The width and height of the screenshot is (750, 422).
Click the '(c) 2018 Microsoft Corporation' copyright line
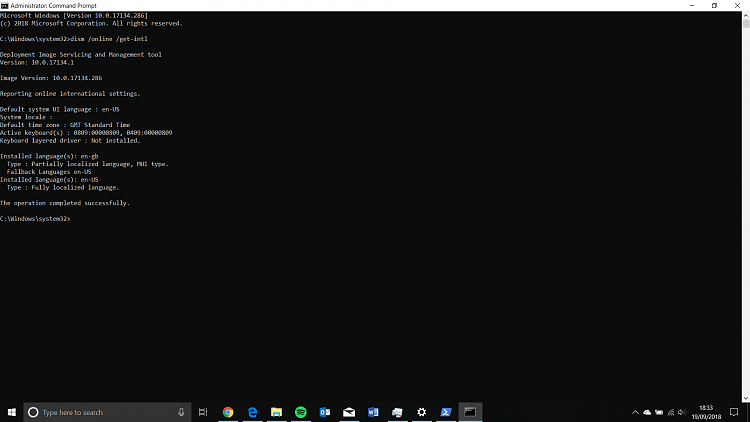pos(91,23)
